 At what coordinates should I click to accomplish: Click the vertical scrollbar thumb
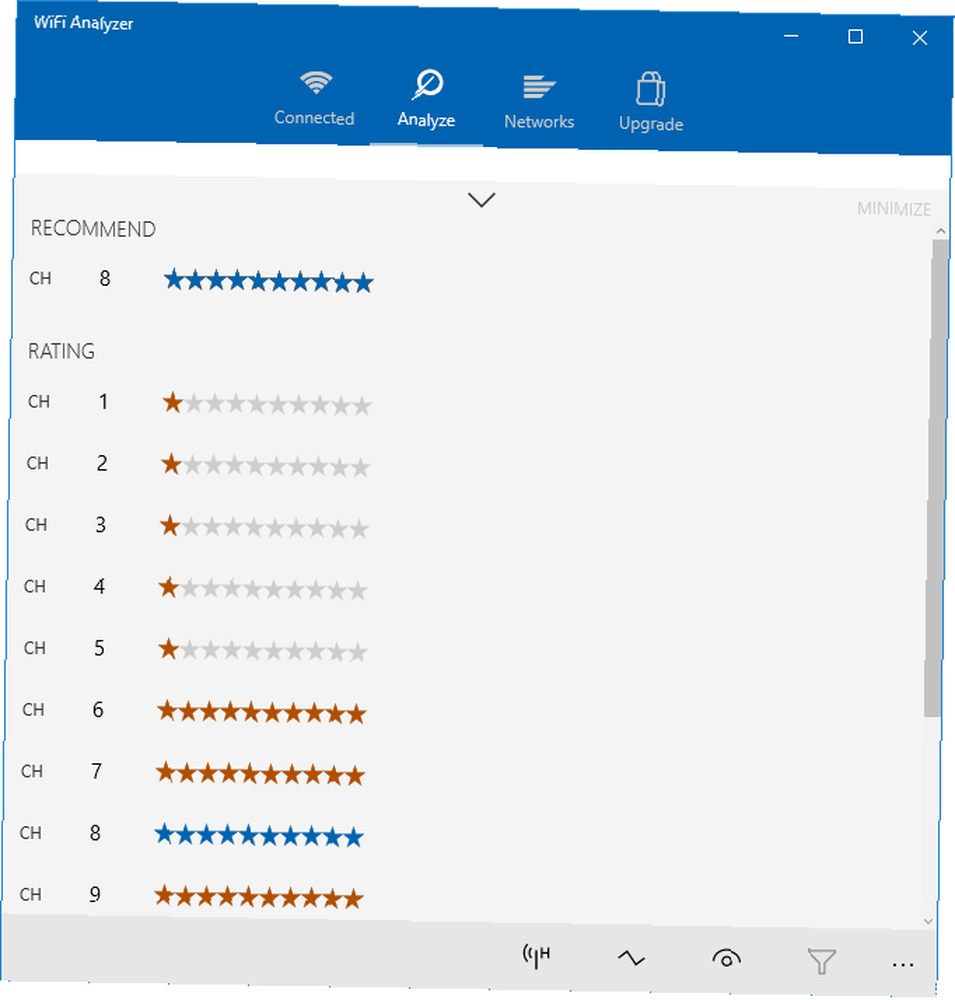click(x=936, y=478)
